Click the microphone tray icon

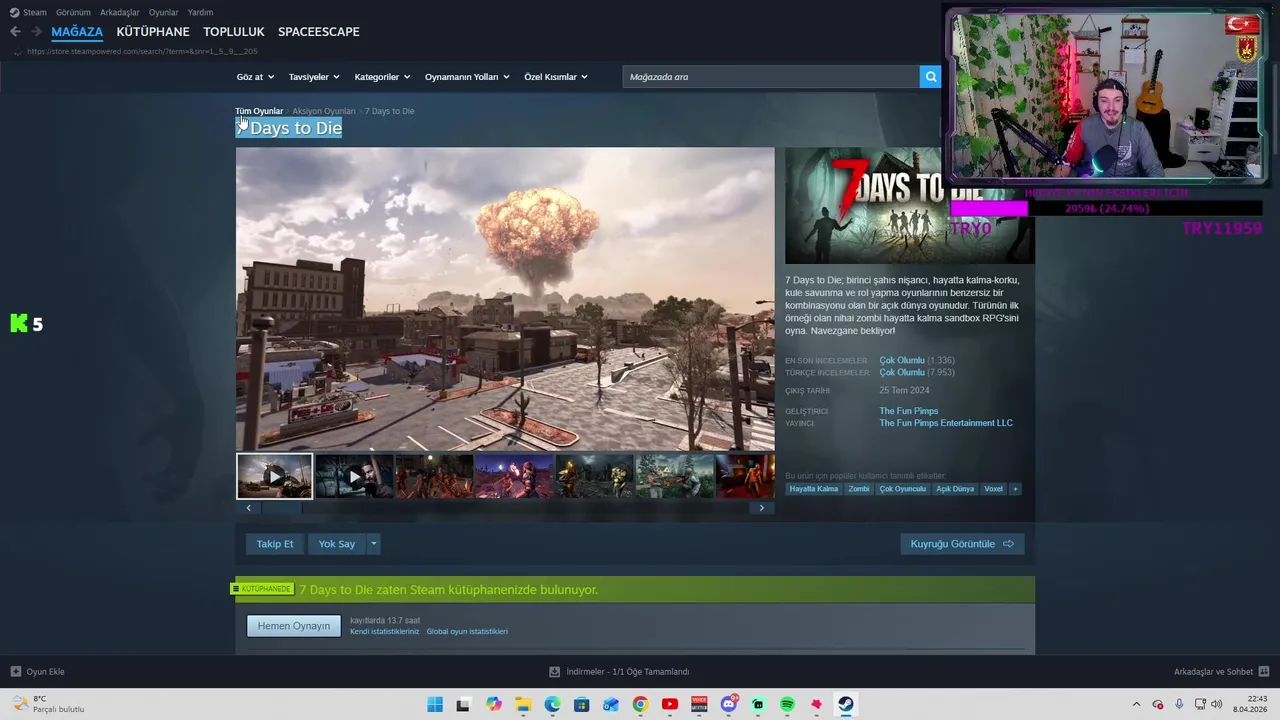[1179, 704]
